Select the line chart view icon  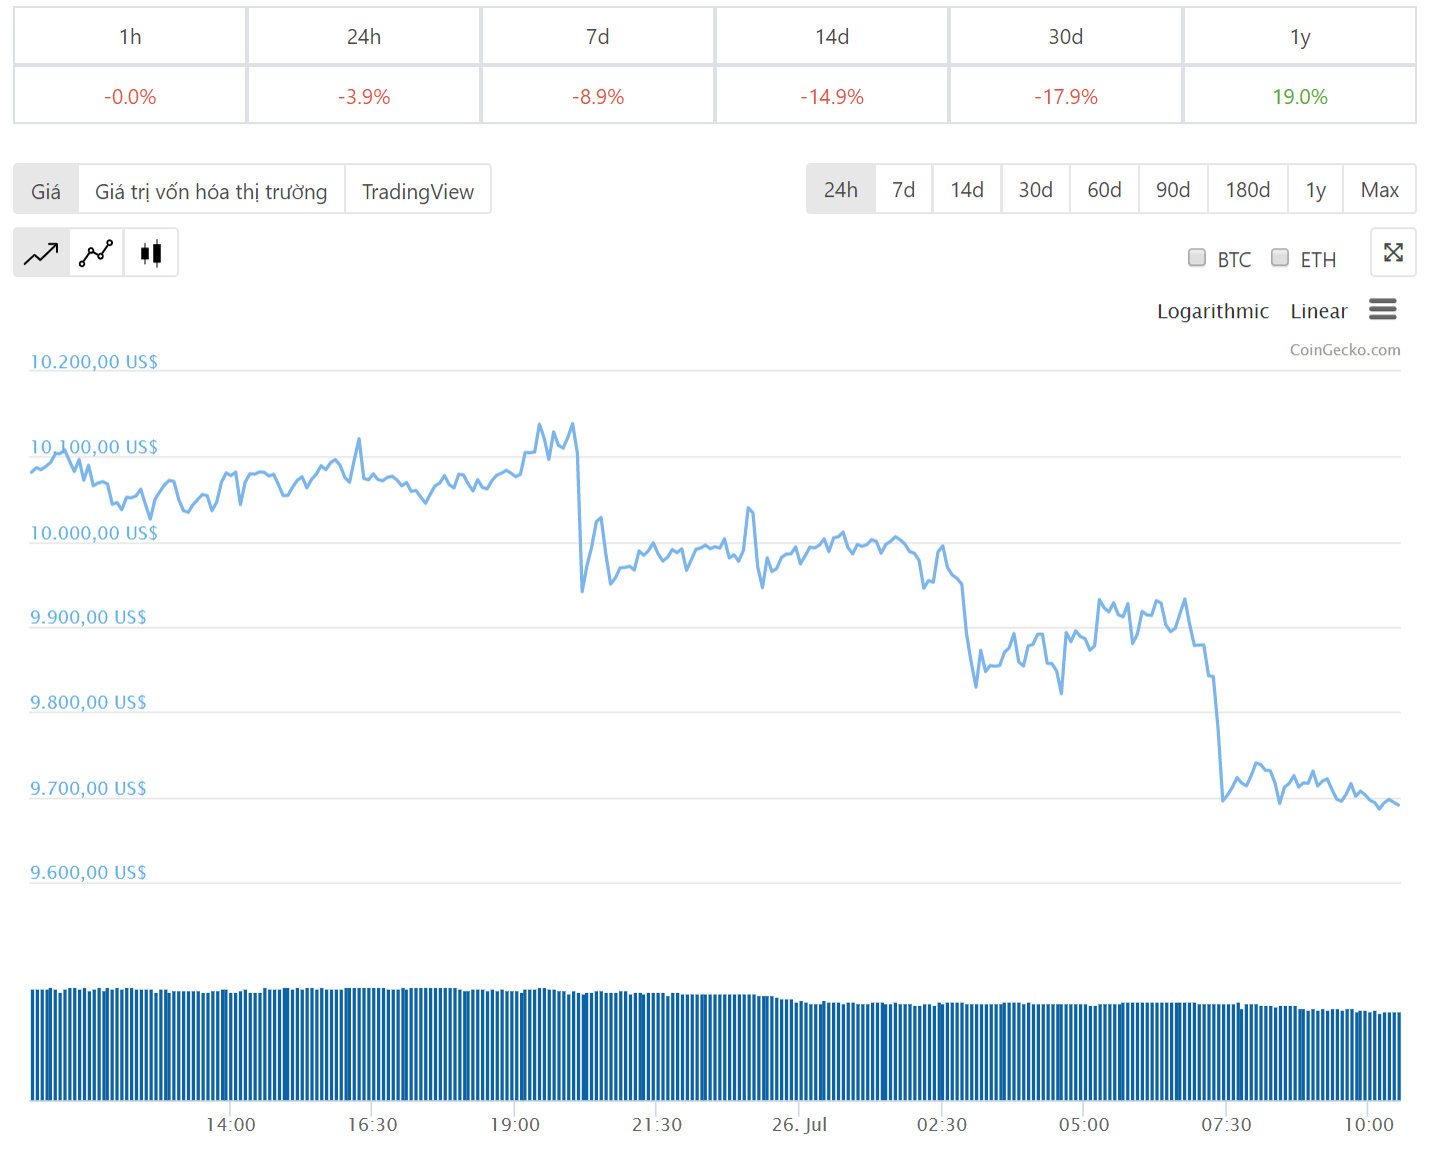point(42,253)
